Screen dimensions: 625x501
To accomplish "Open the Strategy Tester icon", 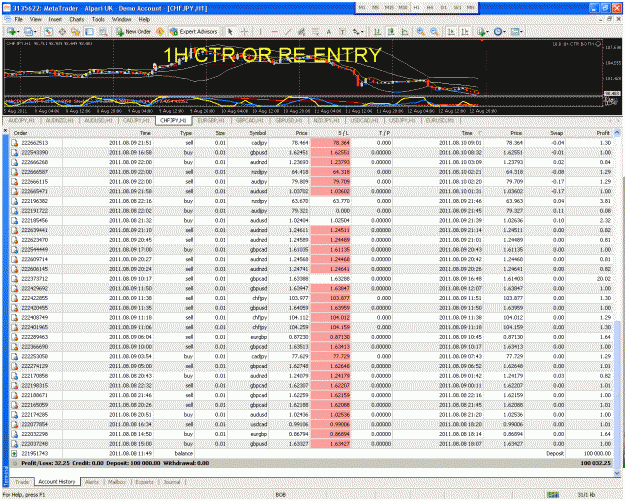I will (103, 31).
